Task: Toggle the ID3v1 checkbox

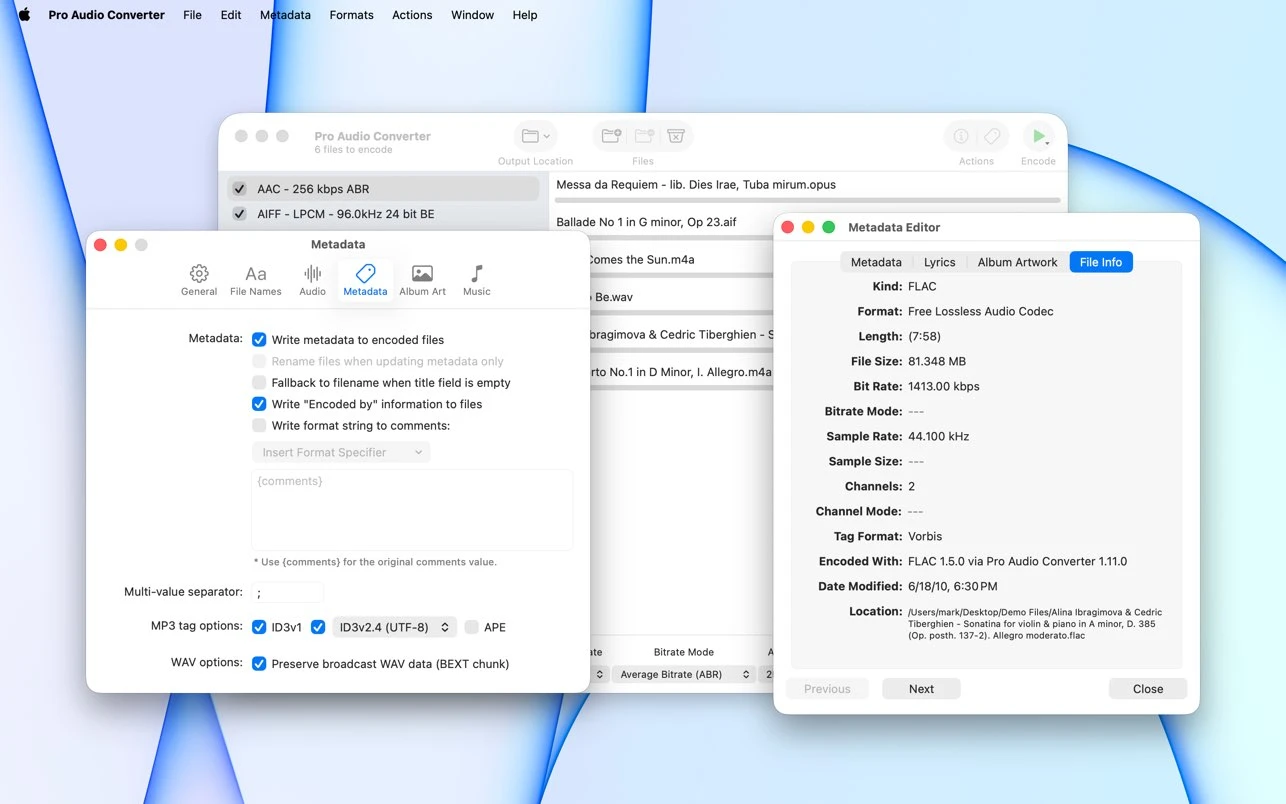Action: 259,627
